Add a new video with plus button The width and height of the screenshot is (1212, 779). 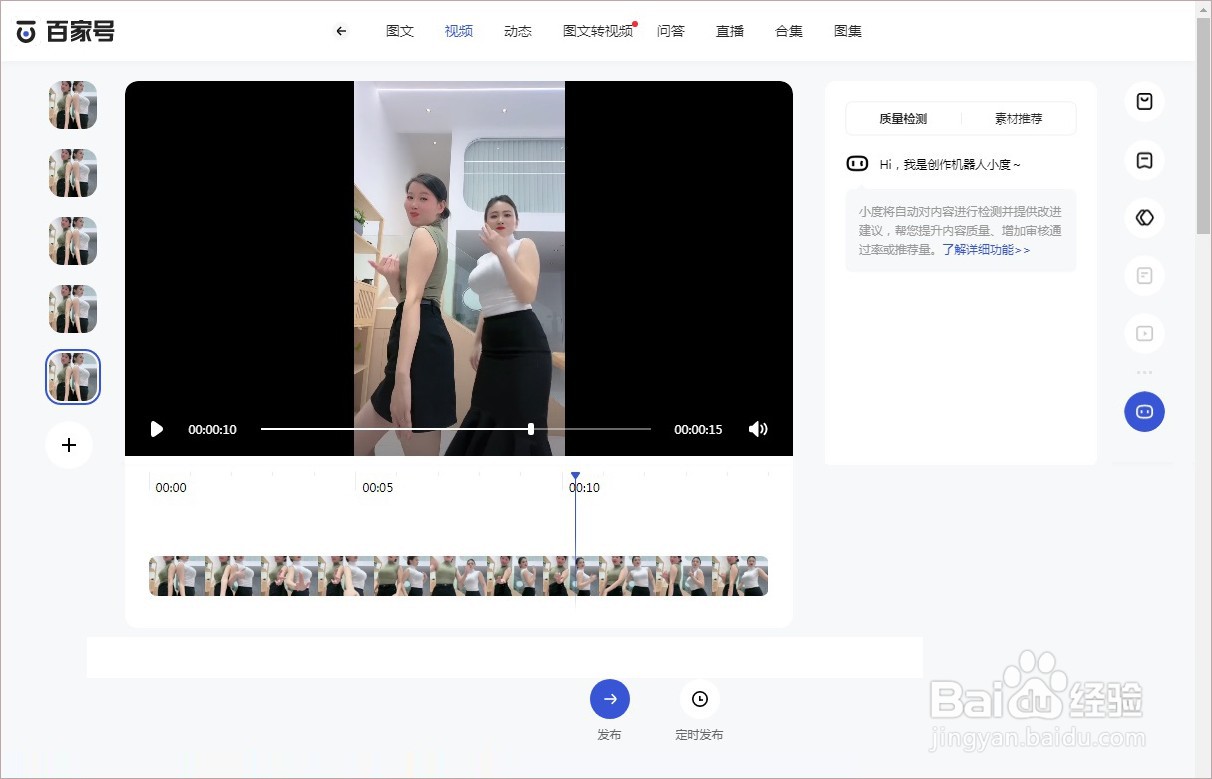[69, 445]
